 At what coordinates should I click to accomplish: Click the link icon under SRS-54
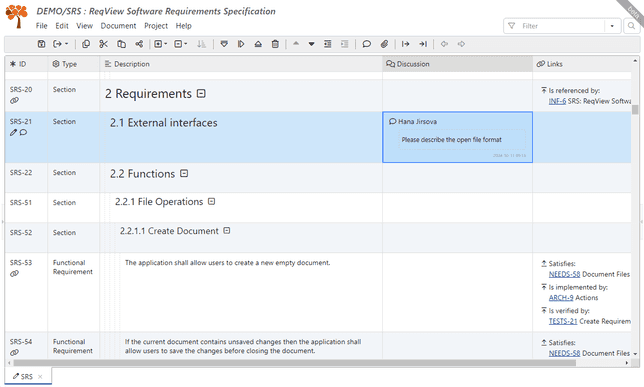click(14, 352)
